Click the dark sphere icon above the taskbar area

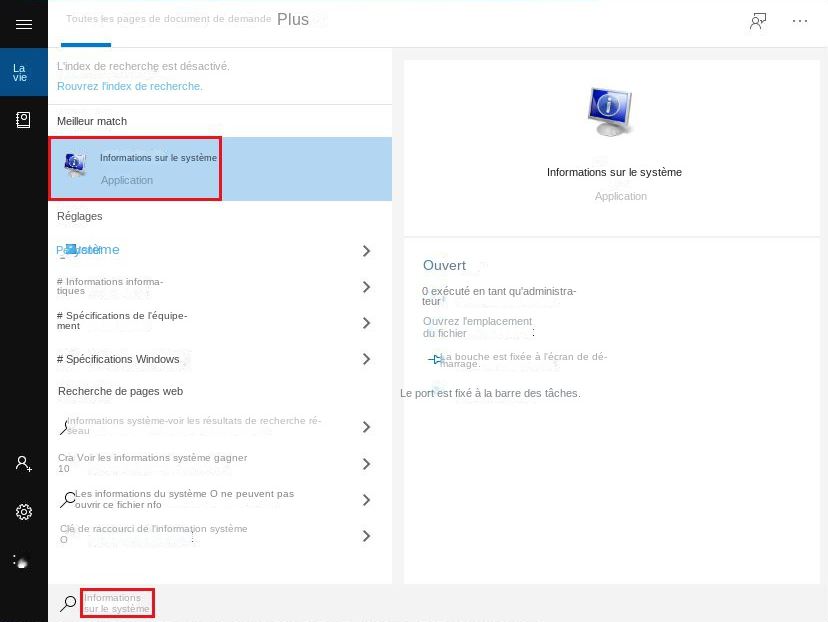(x=23, y=561)
